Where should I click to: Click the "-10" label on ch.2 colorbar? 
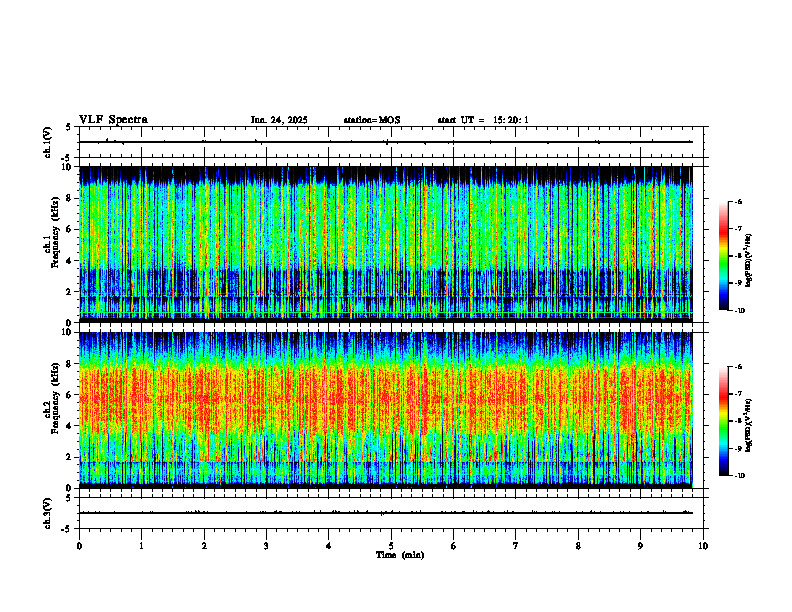pos(739,476)
